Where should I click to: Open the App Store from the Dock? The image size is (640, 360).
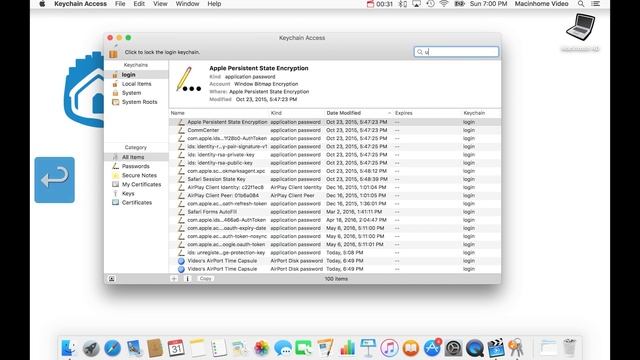[432, 348]
